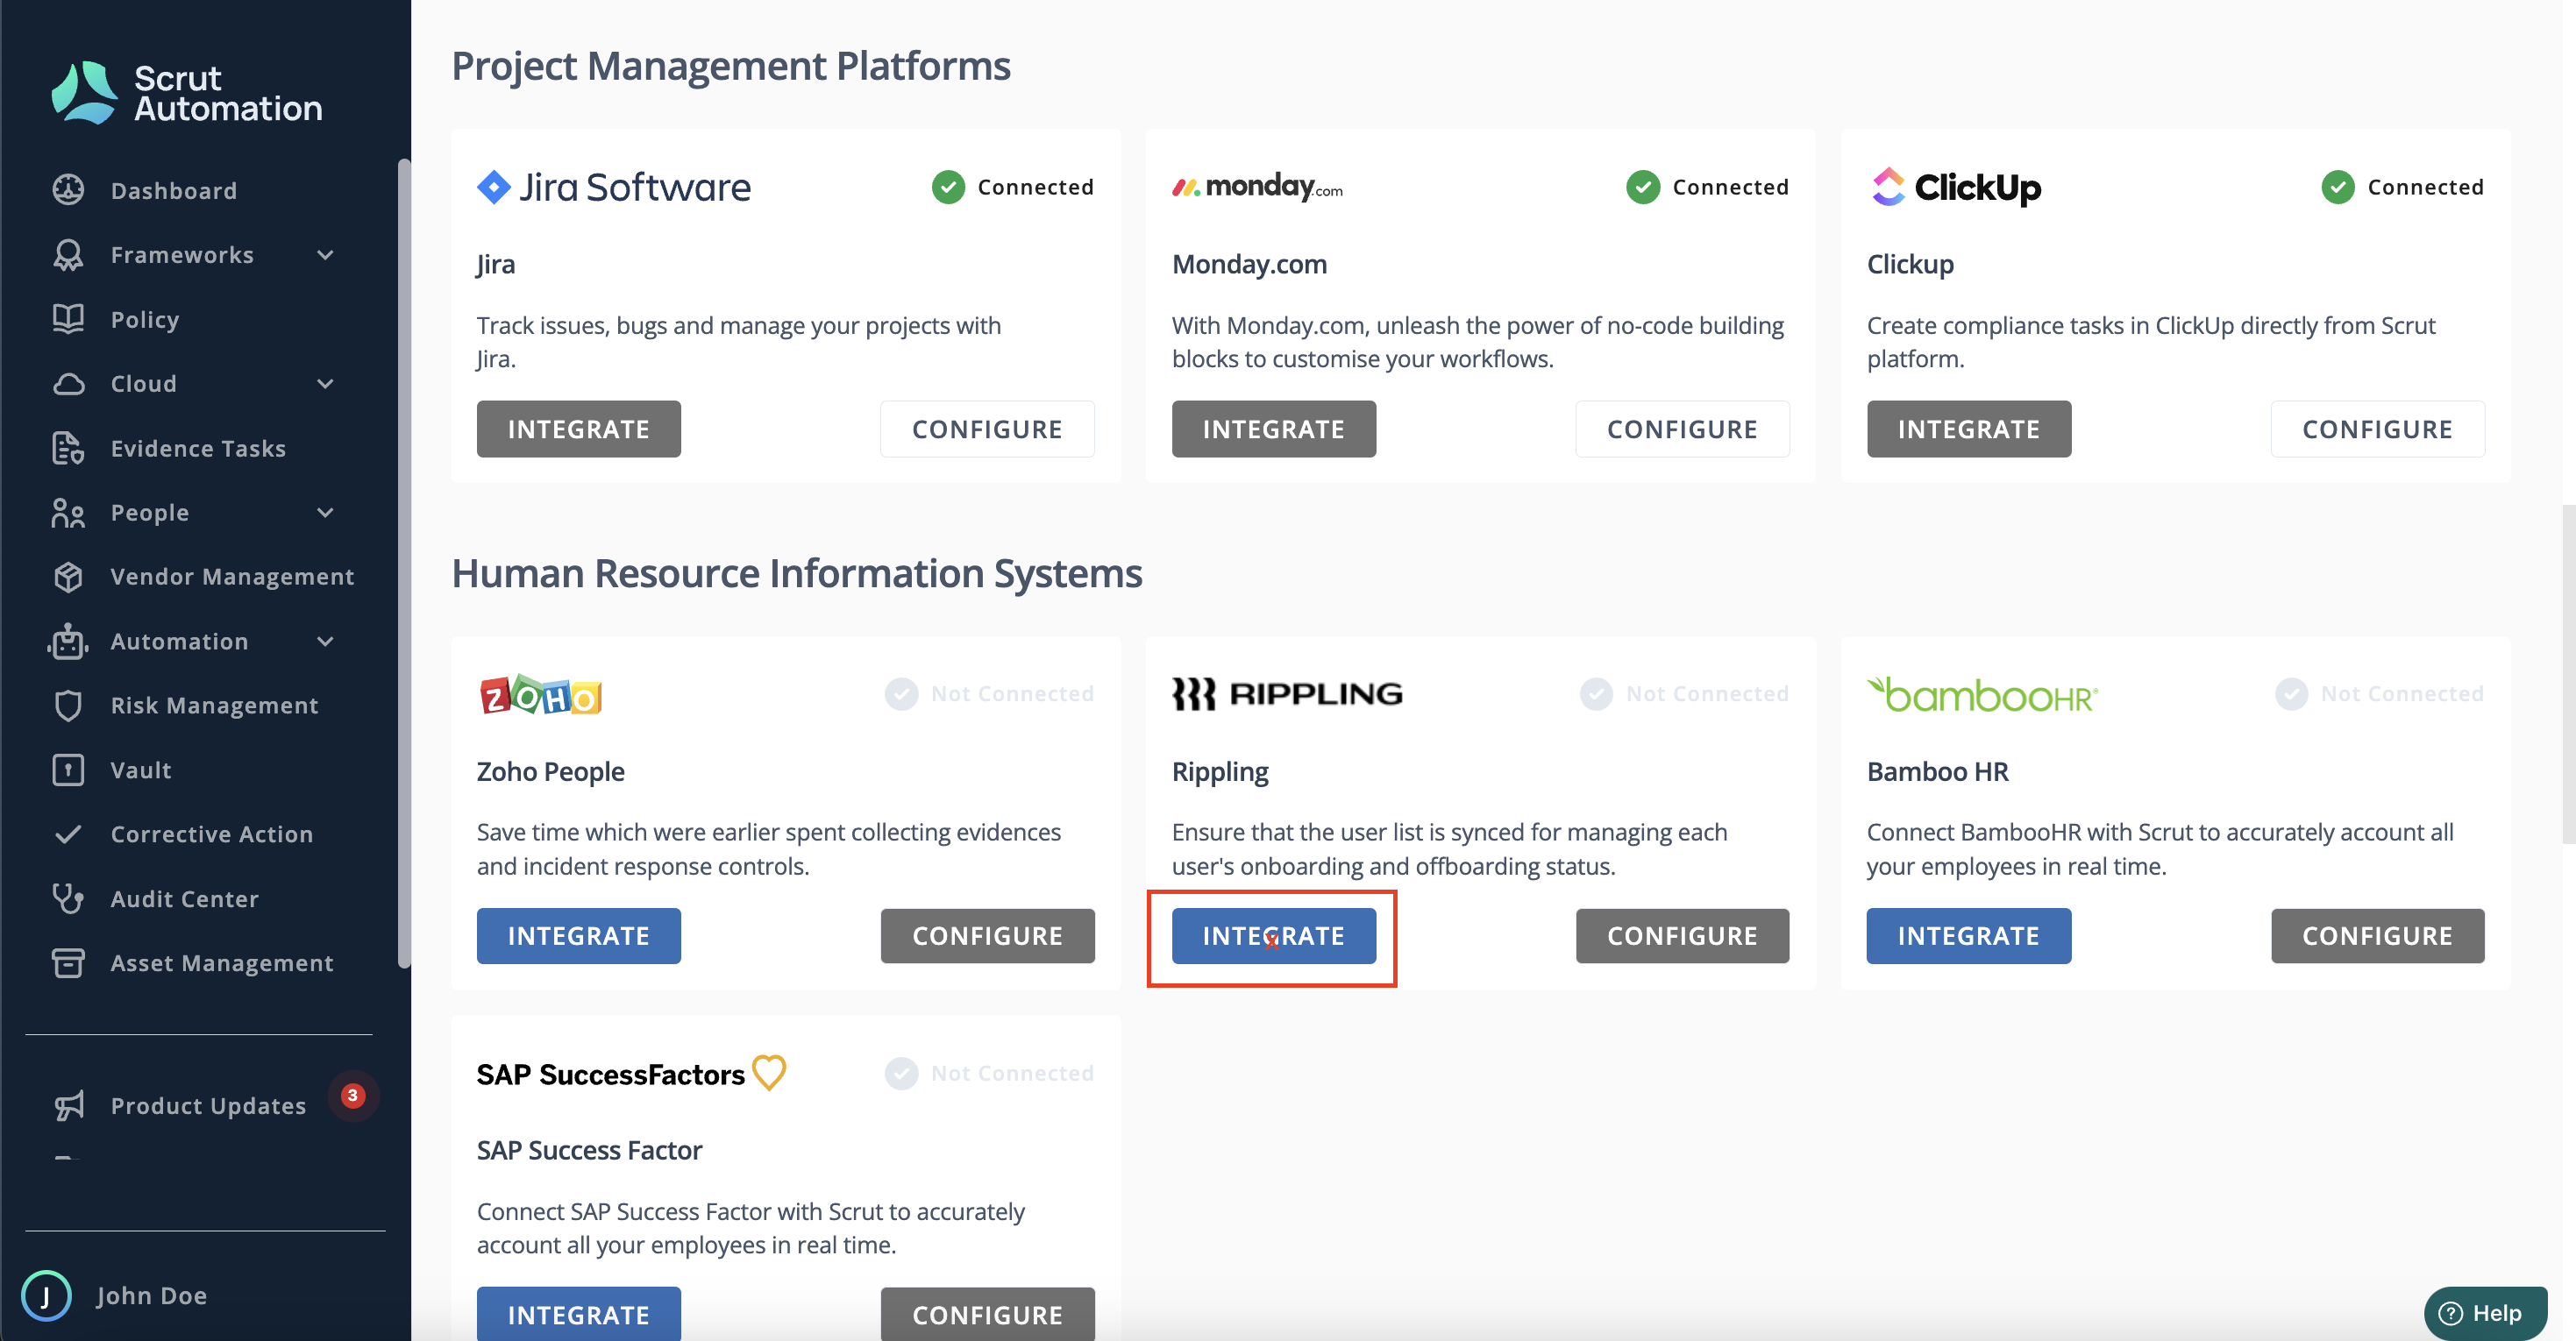2576x1341 pixels.
Task: Click the sidebar scrollbar
Action: coord(404,563)
